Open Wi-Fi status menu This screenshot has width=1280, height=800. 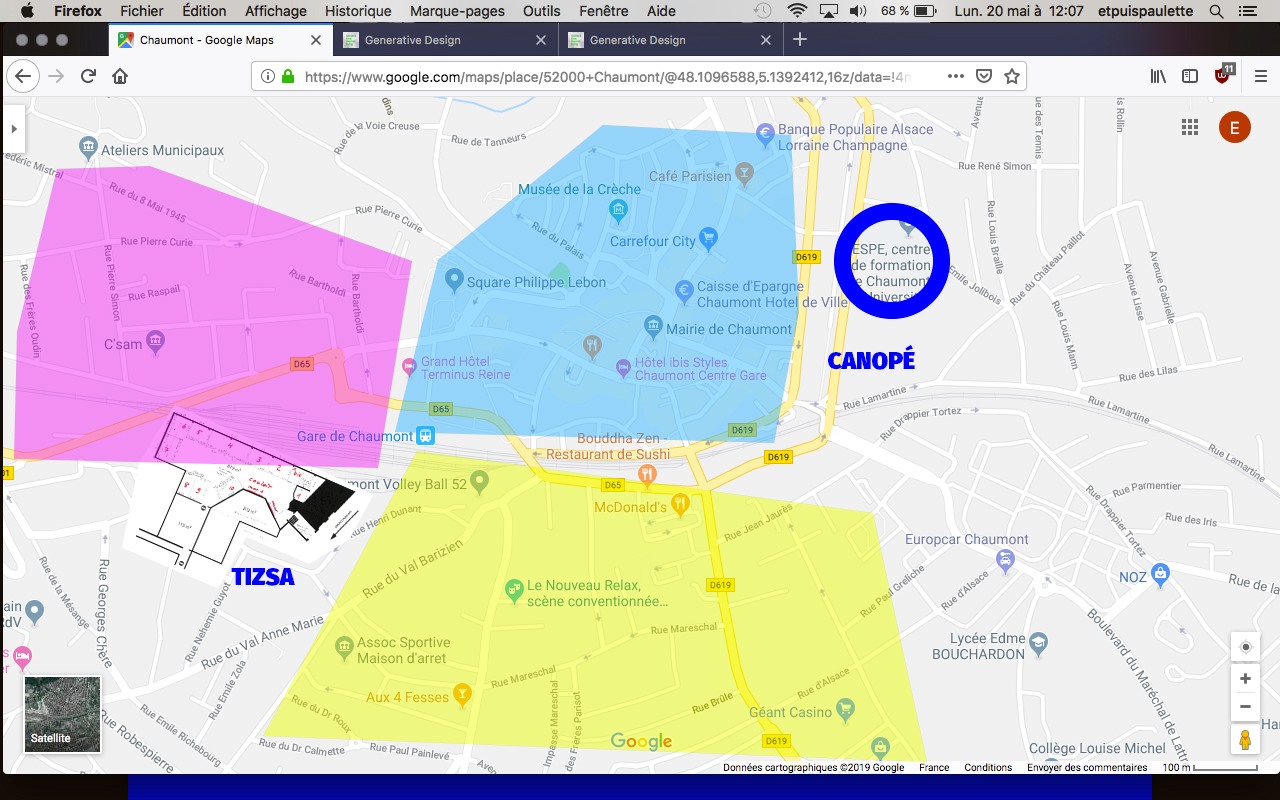point(797,11)
